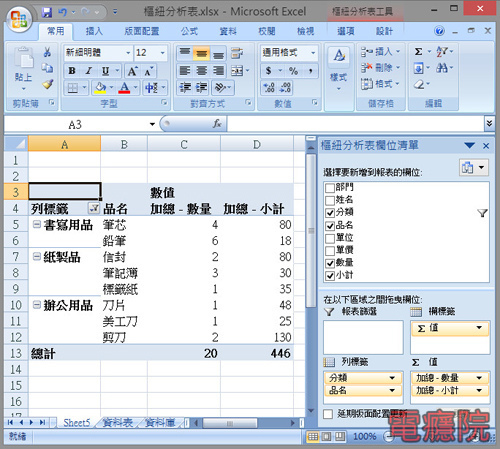Switch to the 資料 ribbon tab
Image resolution: width=500 pixels, height=449 pixels.
(x=228, y=31)
